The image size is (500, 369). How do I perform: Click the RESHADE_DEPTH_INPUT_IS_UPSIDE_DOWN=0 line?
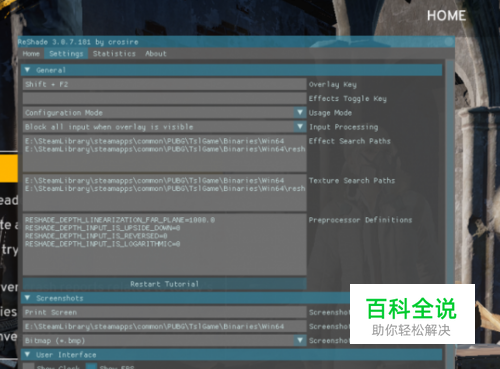tap(103, 228)
